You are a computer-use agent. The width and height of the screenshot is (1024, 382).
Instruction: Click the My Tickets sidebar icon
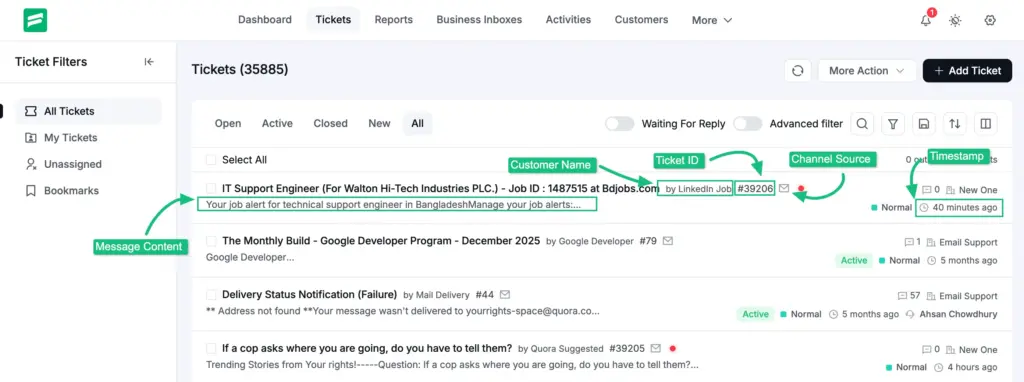pos(30,138)
